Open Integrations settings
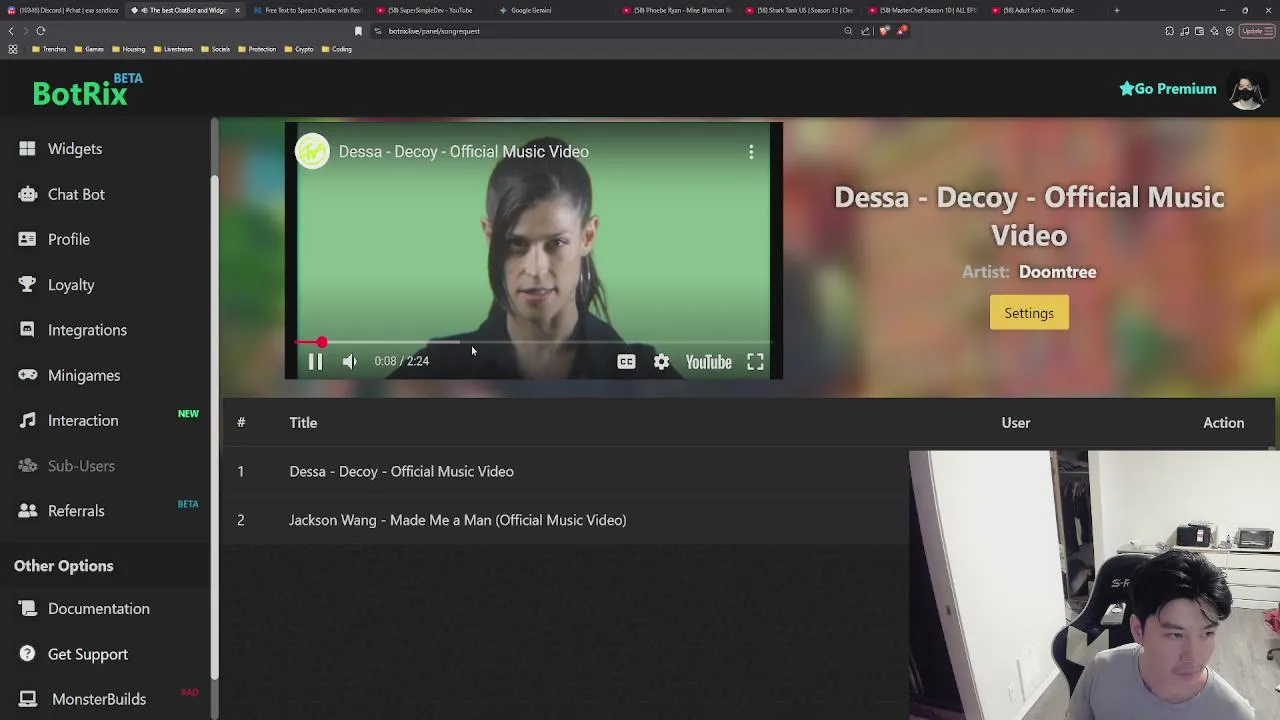Screen dimensions: 1280x720 click(x=72, y=330)
